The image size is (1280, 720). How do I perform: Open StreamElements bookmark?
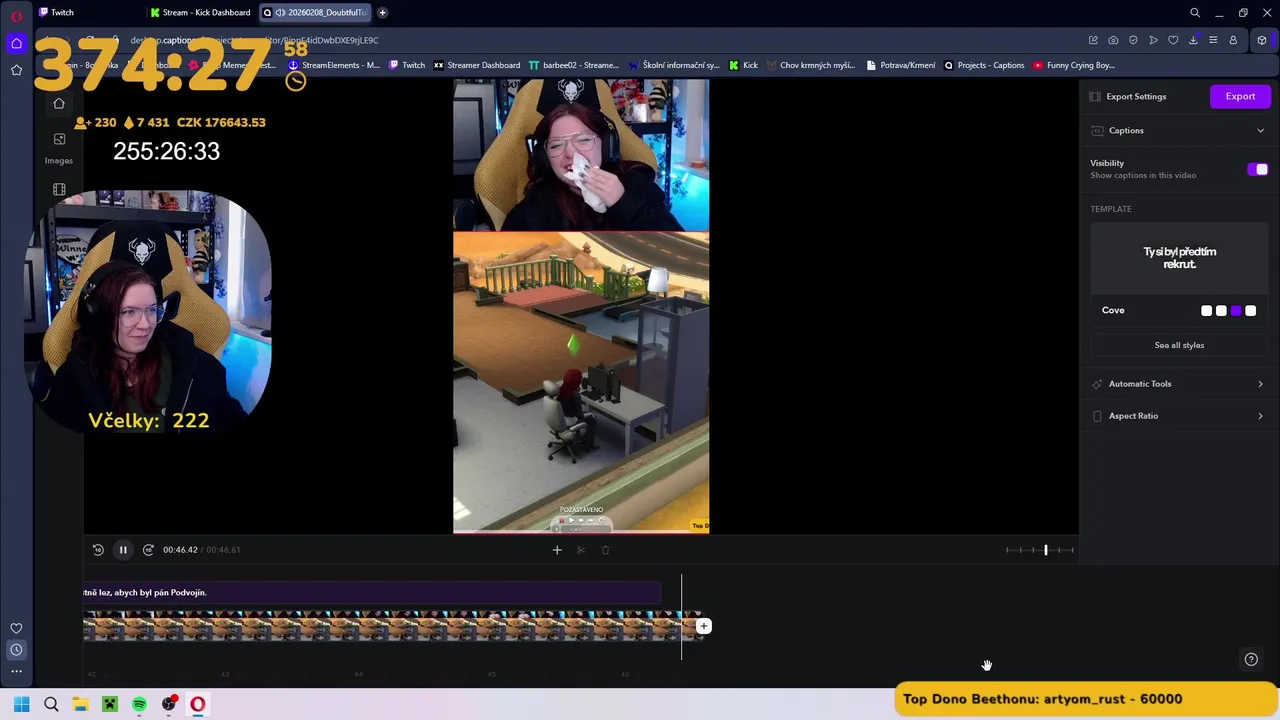pyautogui.click(x=334, y=65)
